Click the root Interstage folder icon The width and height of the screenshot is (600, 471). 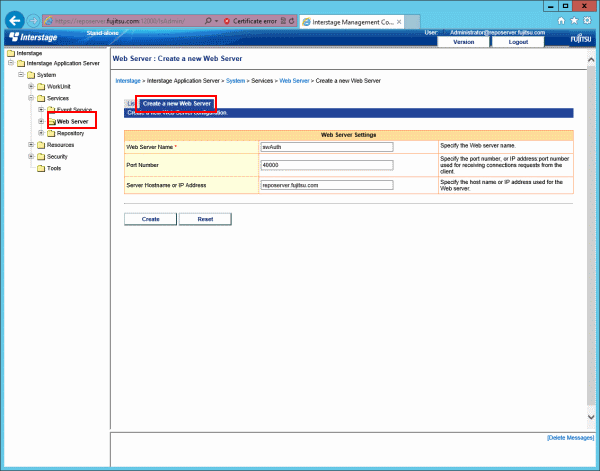(x=11, y=53)
